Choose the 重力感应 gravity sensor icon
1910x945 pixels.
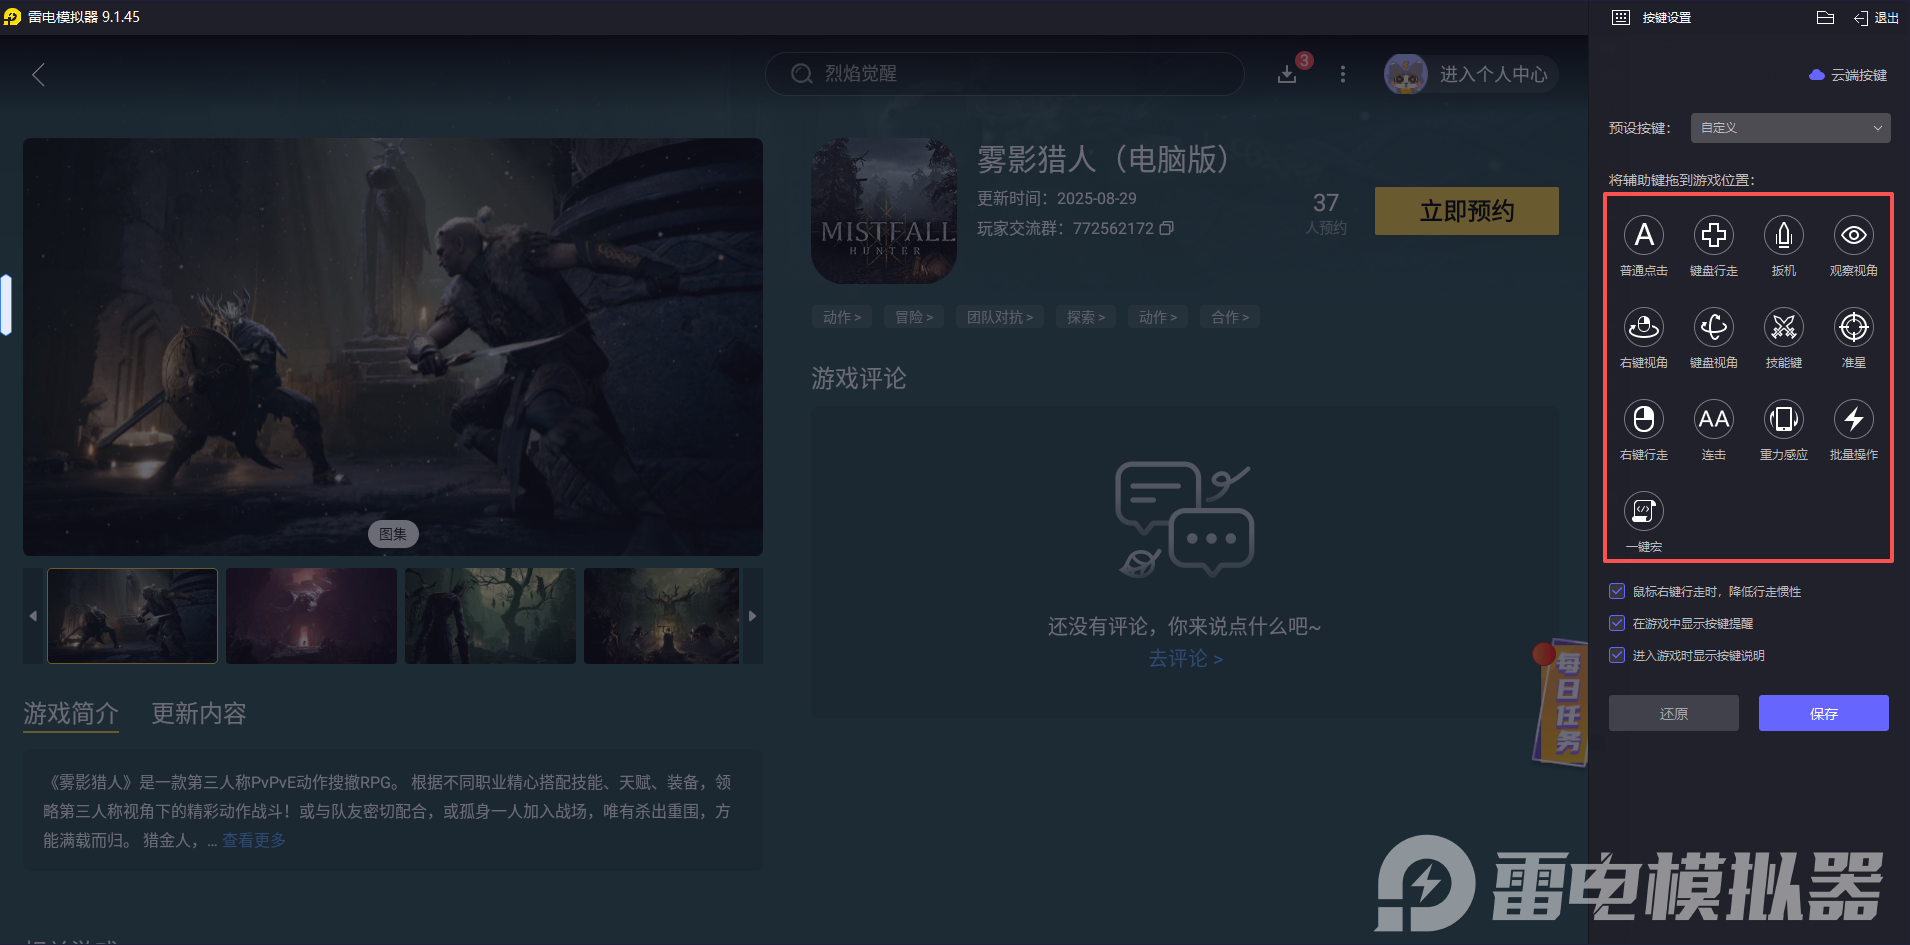1783,419
